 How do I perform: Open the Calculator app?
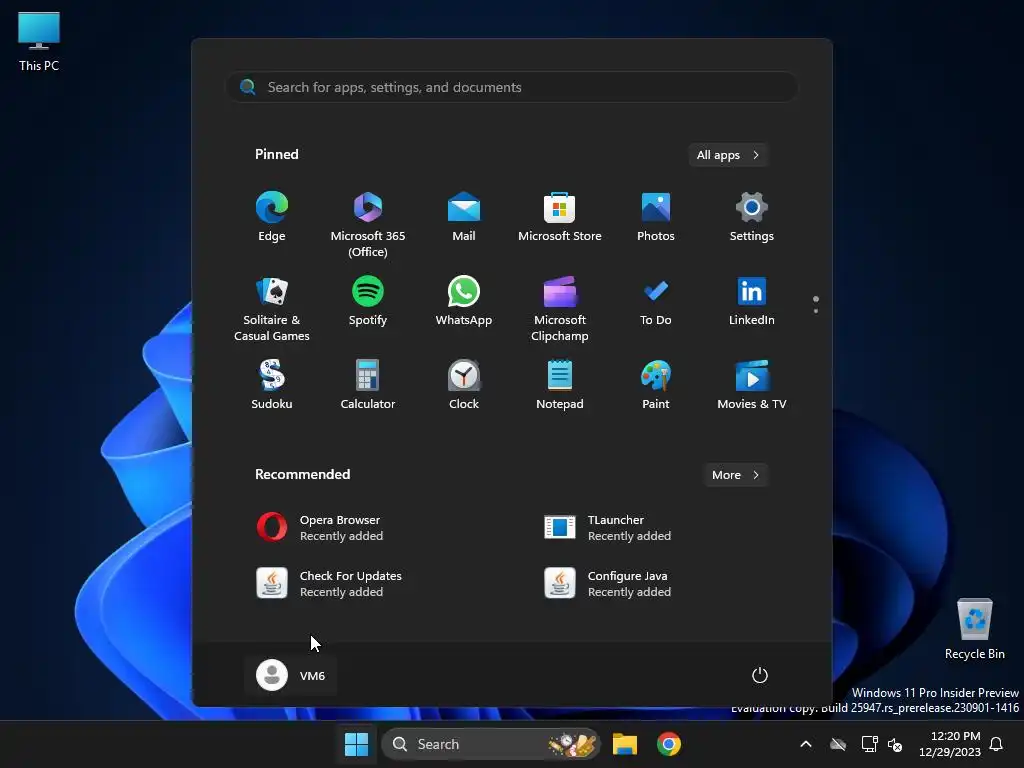(x=368, y=385)
